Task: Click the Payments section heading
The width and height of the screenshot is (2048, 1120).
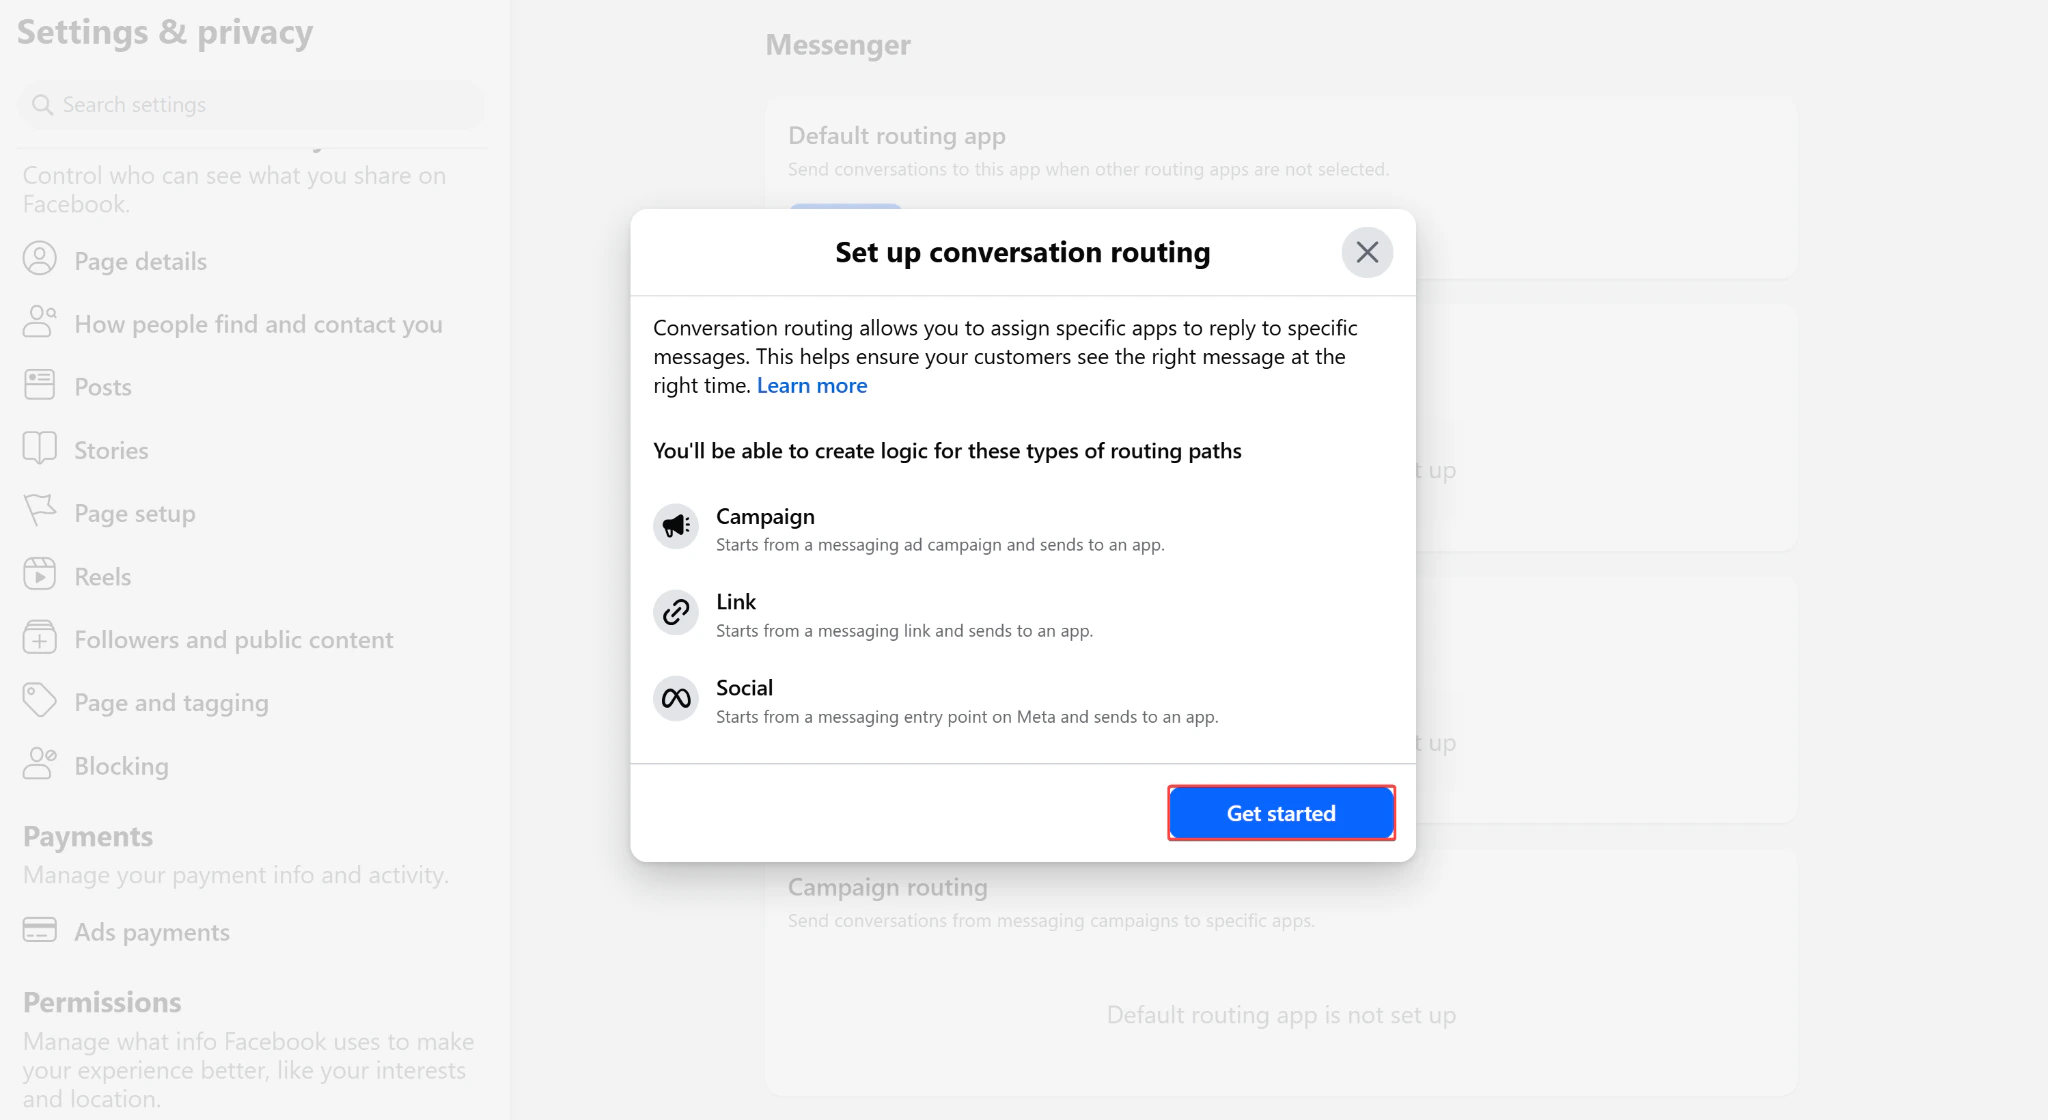Action: point(88,836)
